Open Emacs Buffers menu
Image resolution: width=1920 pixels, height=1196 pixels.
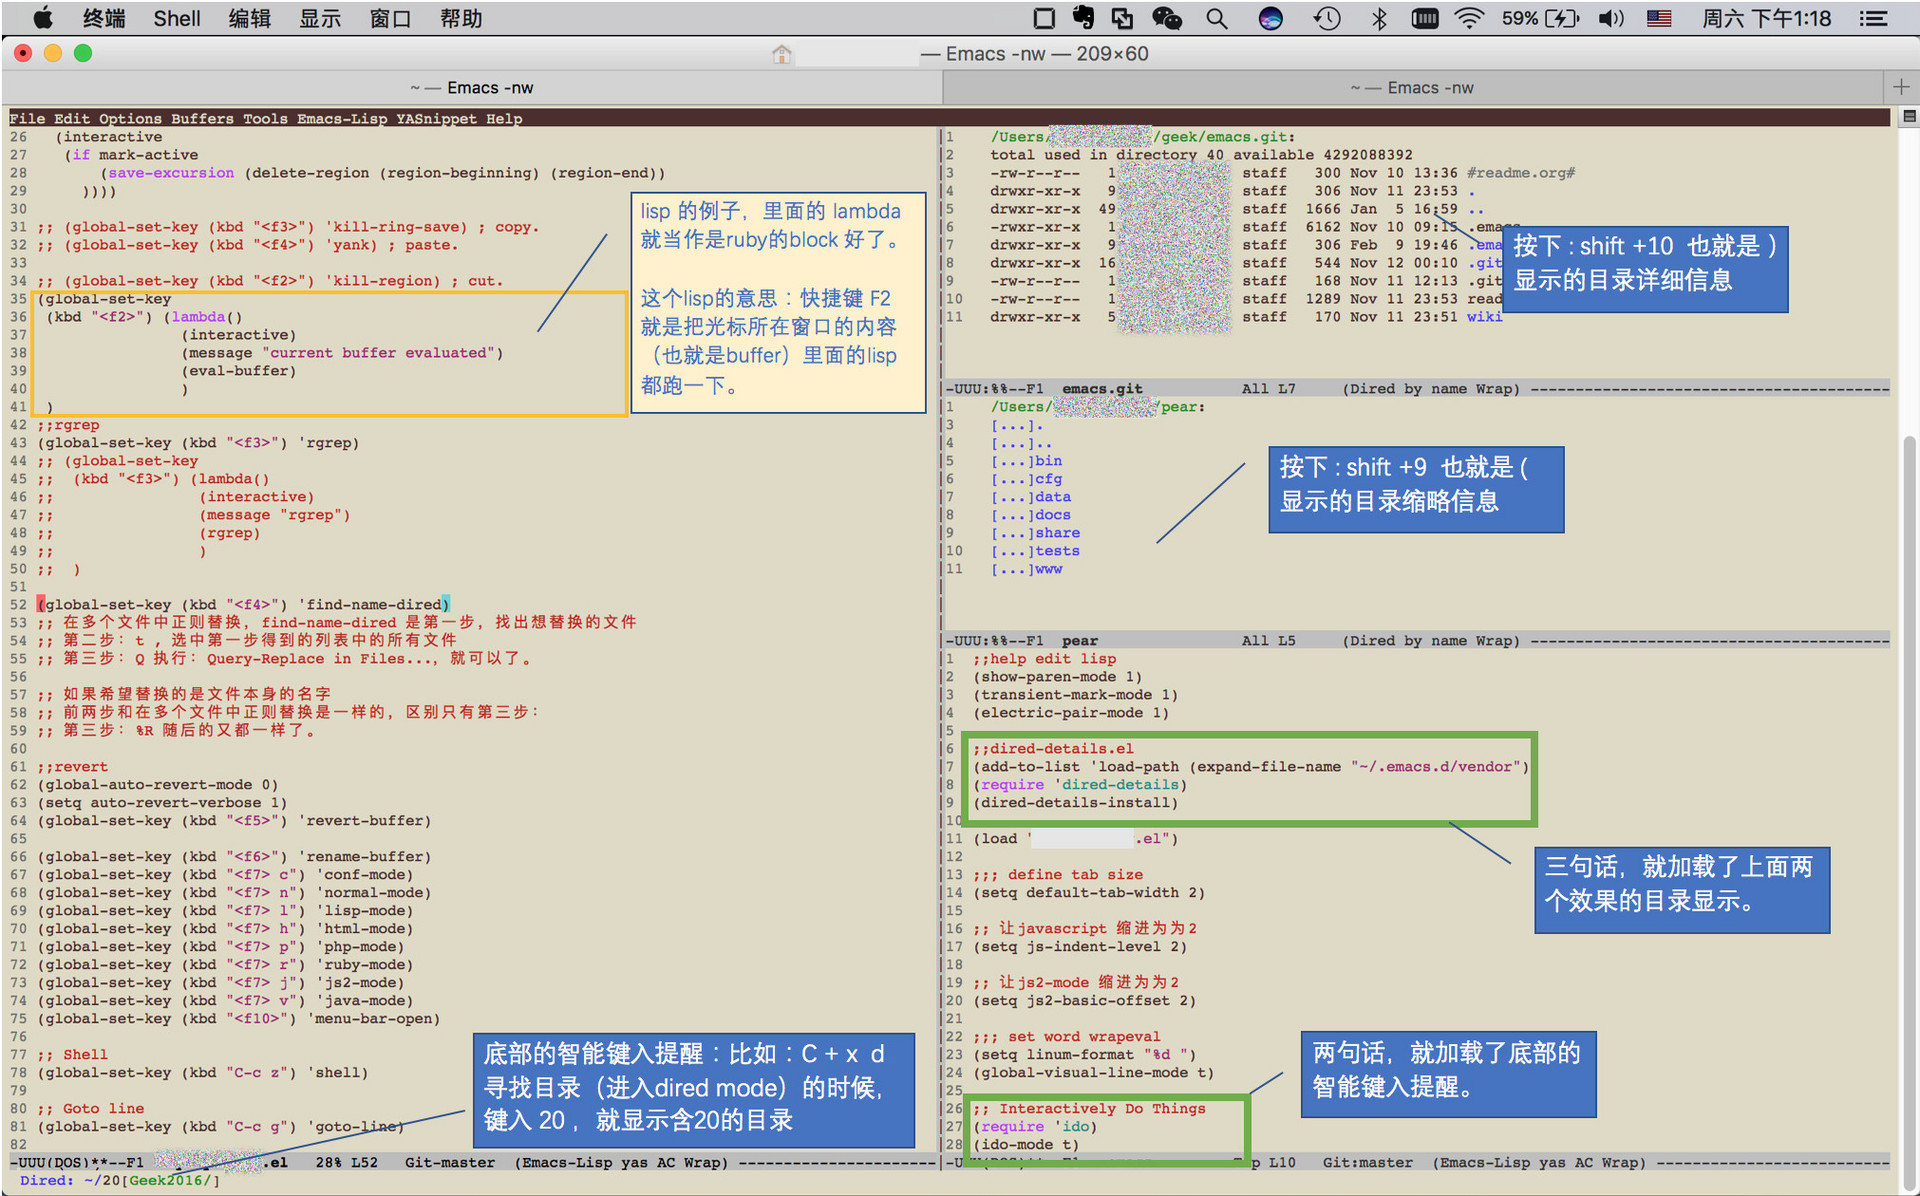click(x=202, y=118)
